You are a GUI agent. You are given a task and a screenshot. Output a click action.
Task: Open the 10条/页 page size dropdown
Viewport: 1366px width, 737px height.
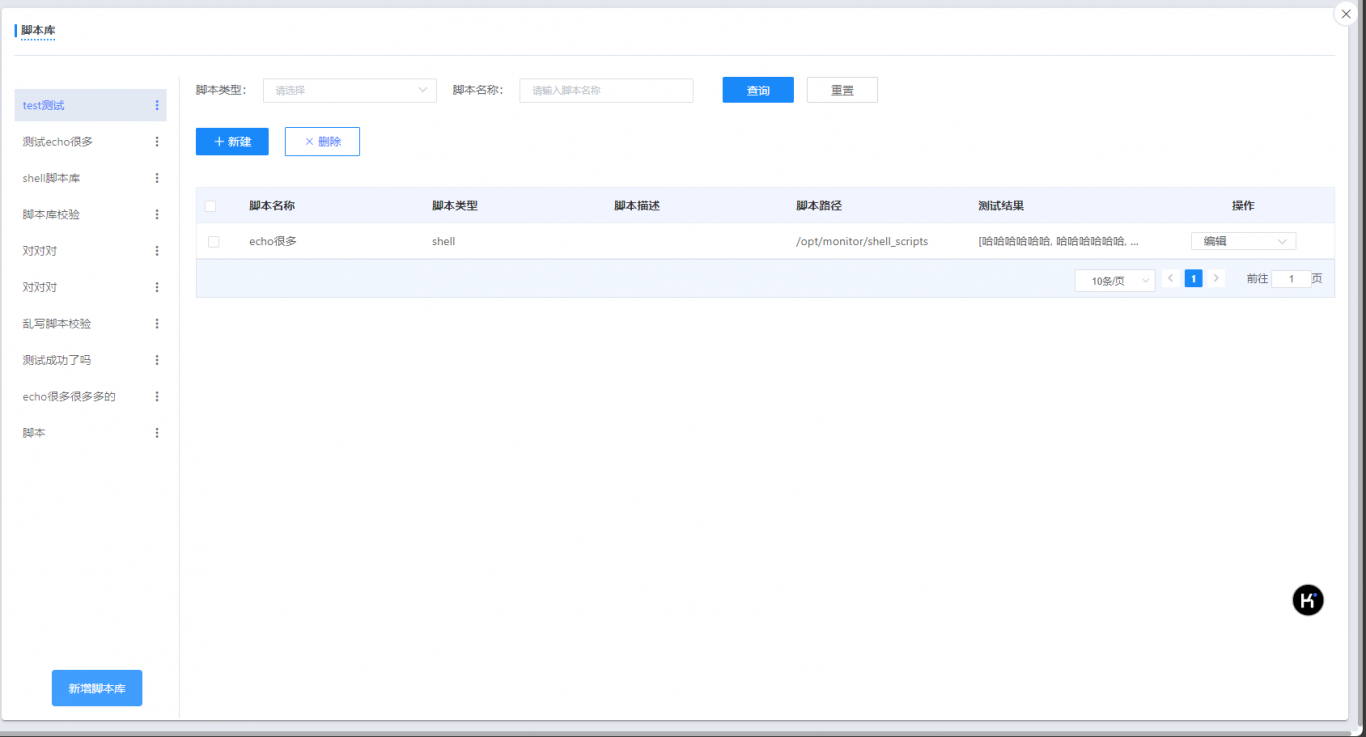pyautogui.click(x=1115, y=281)
